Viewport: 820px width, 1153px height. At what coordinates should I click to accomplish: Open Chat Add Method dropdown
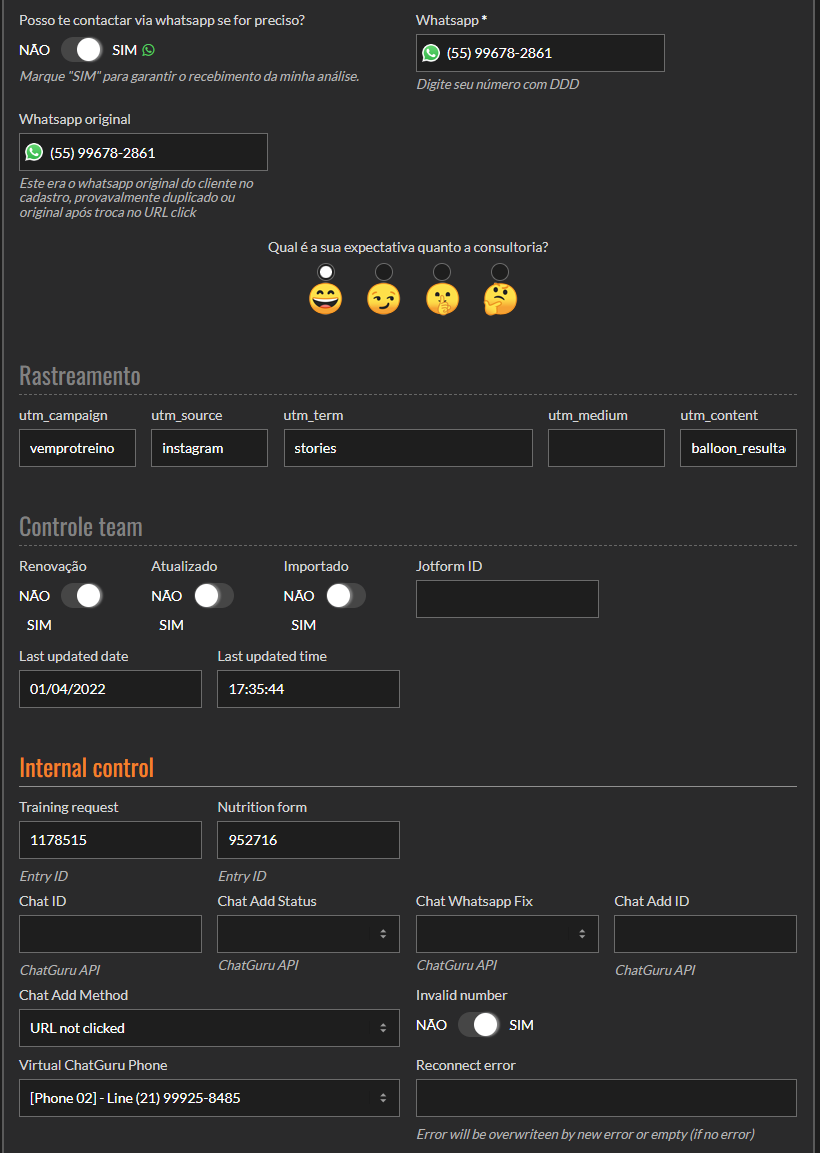click(x=209, y=1028)
